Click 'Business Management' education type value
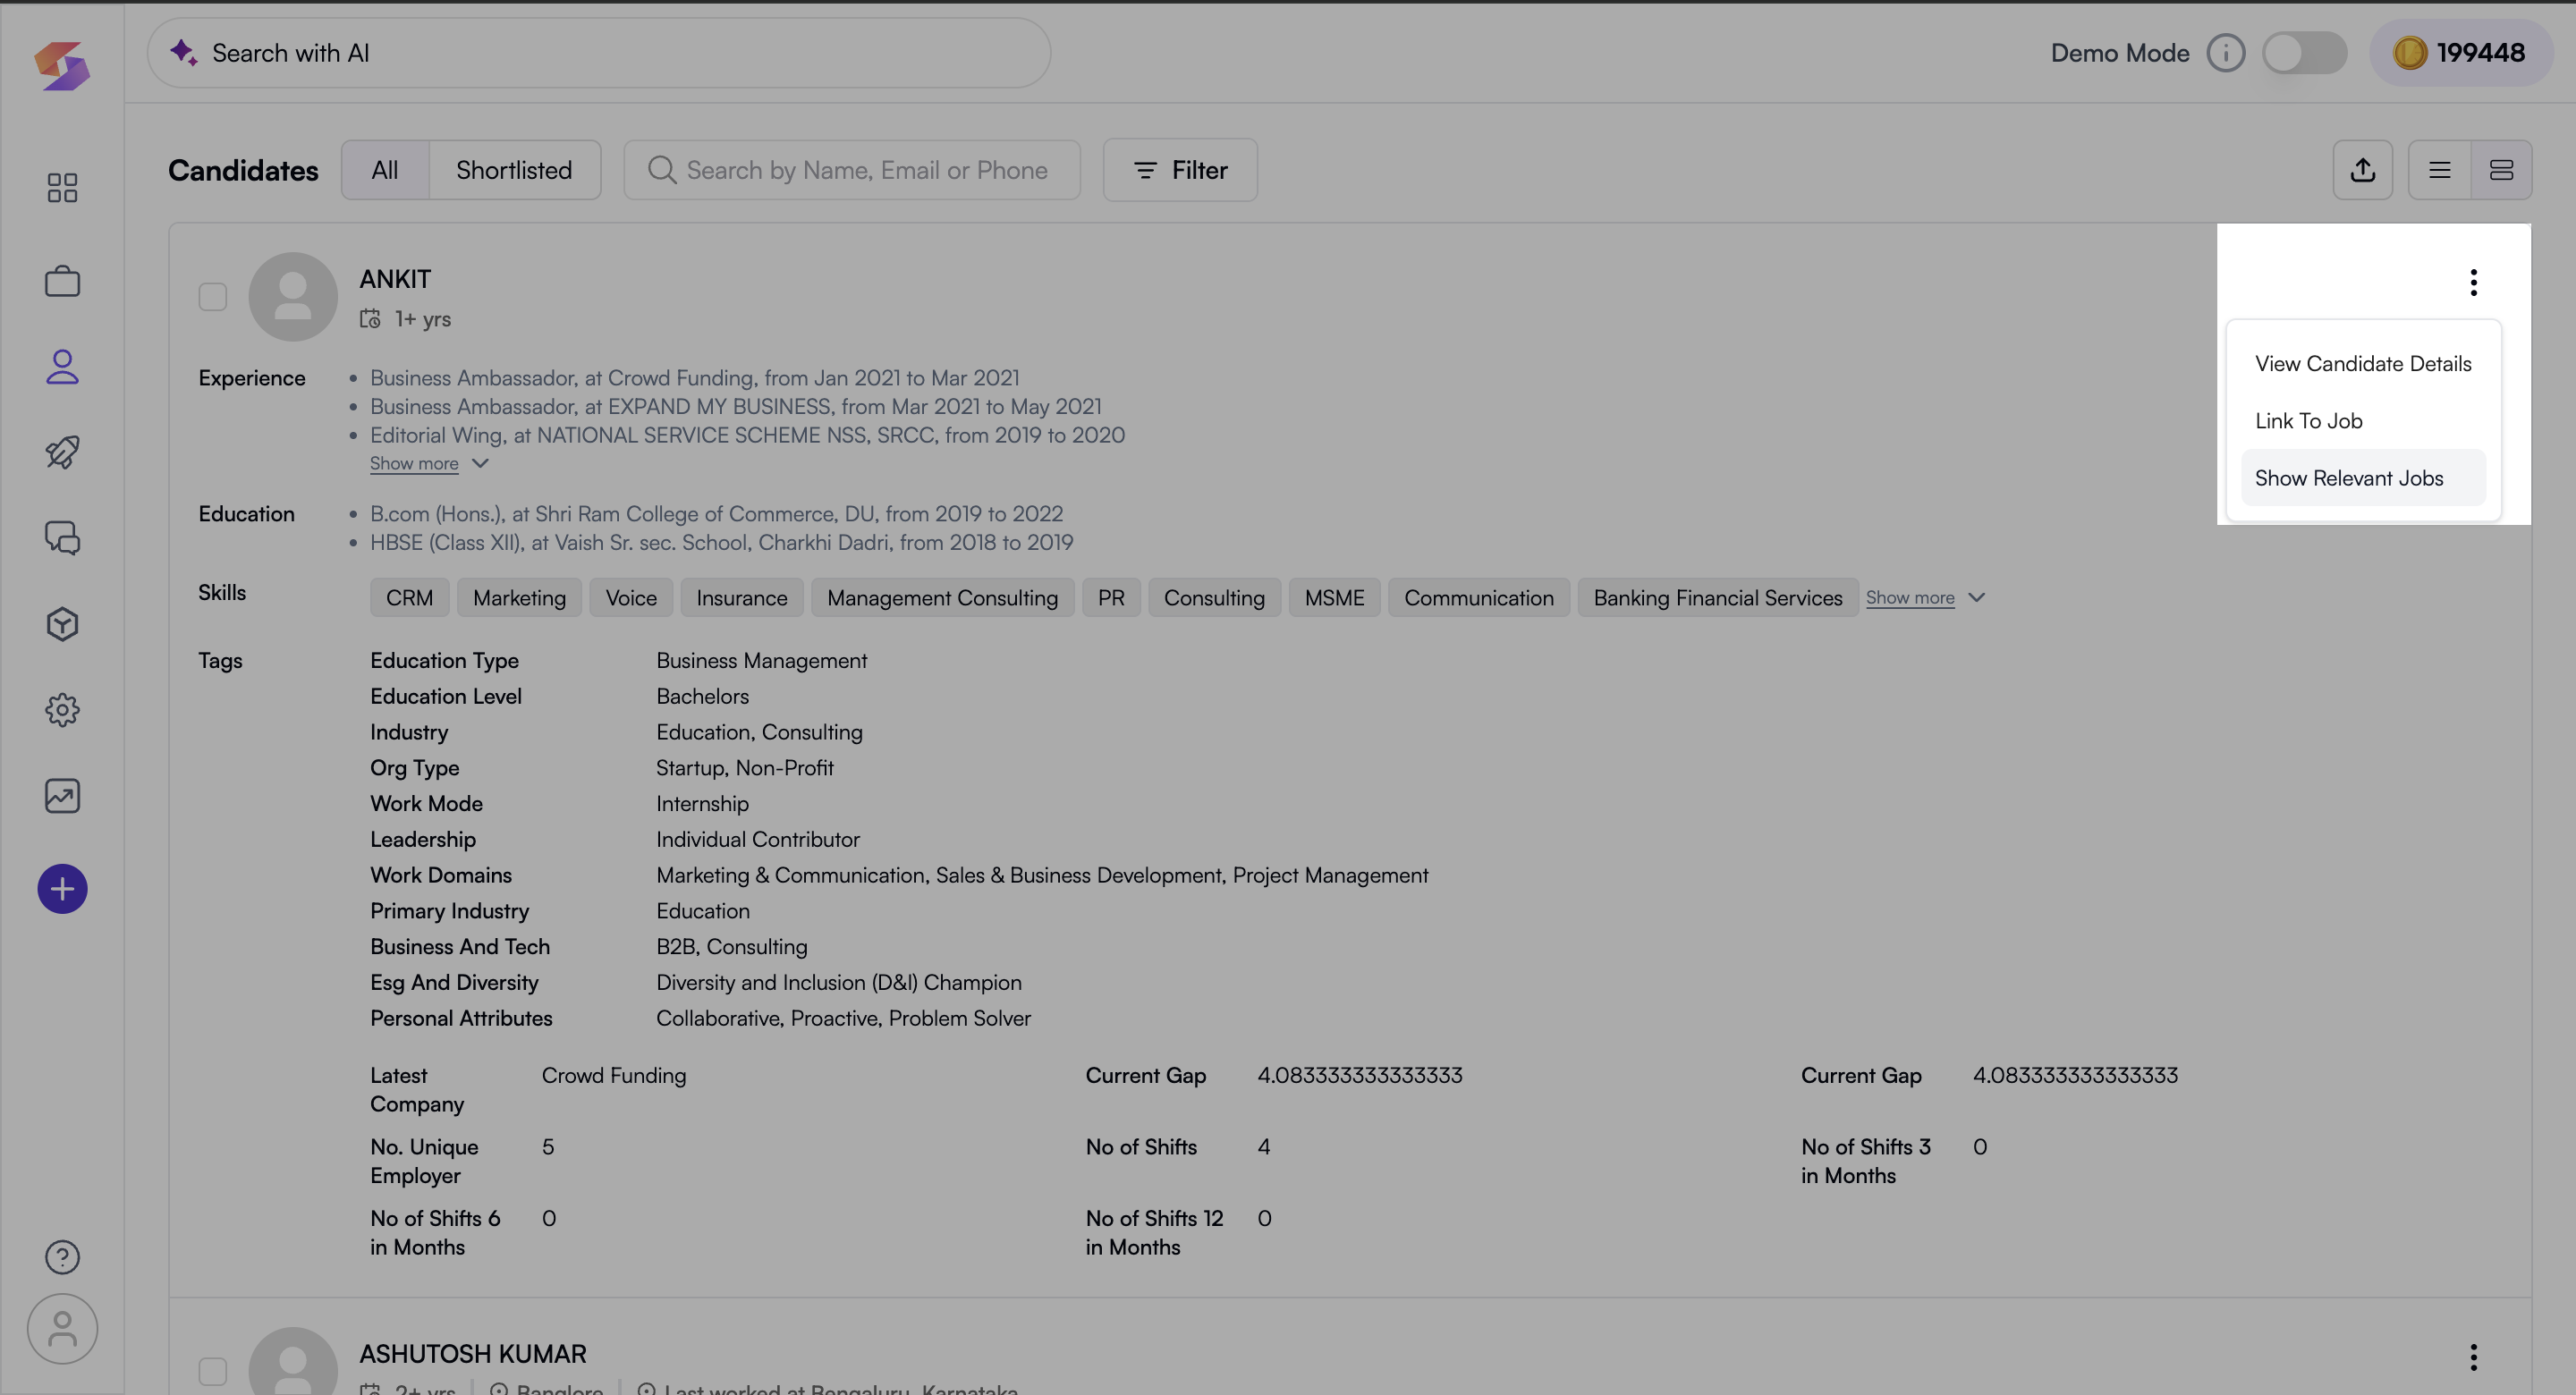This screenshot has height=1395, width=2576. click(761, 661)
